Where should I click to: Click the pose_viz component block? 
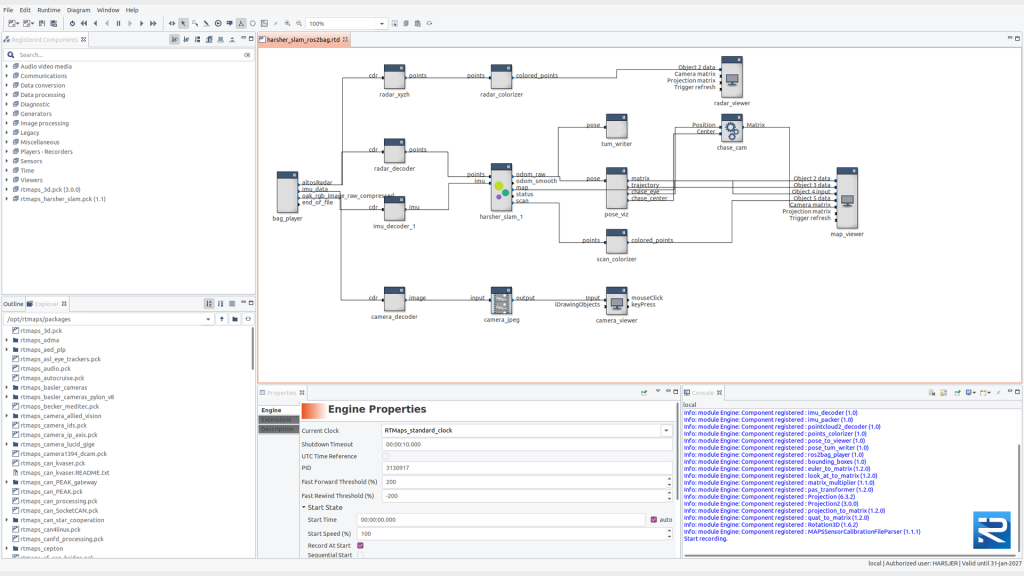pyautogui.click(x=616, y=188)
